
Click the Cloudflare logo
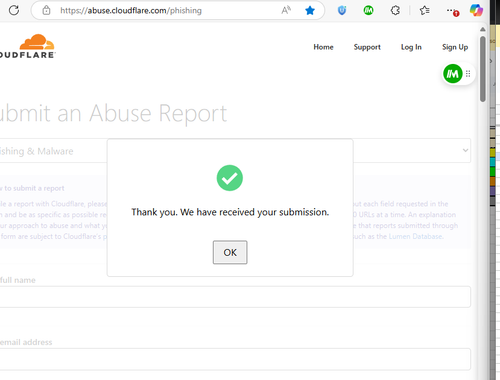(x=28, y=46)
